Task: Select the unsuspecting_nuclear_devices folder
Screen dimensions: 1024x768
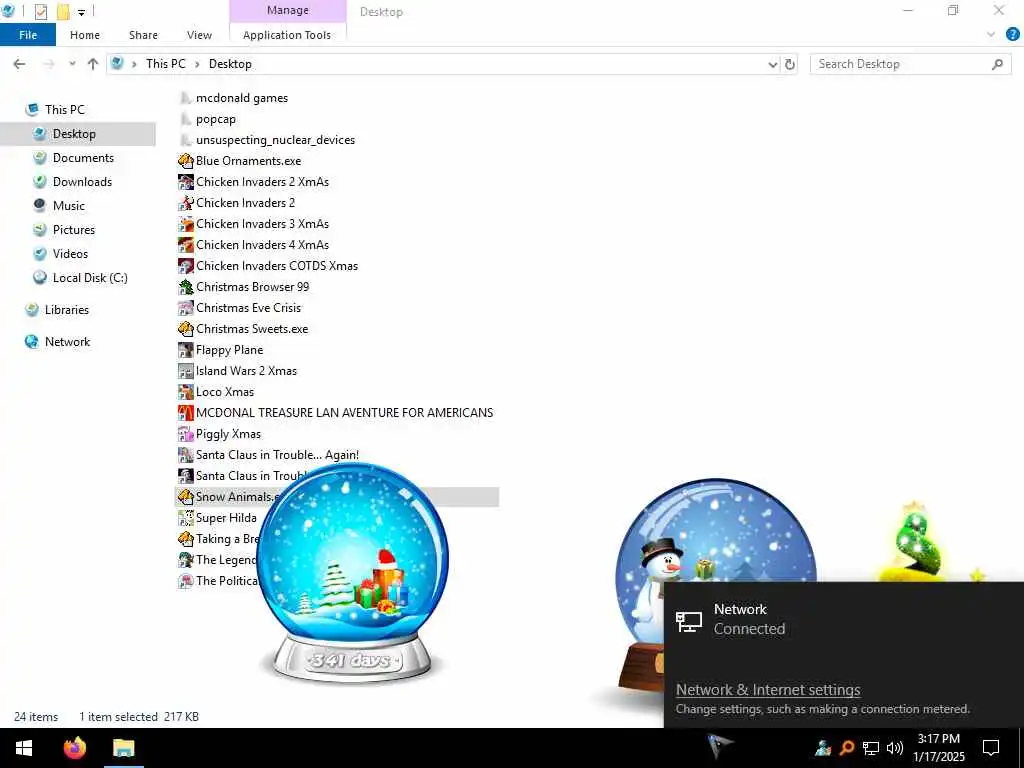Action: 275,140
